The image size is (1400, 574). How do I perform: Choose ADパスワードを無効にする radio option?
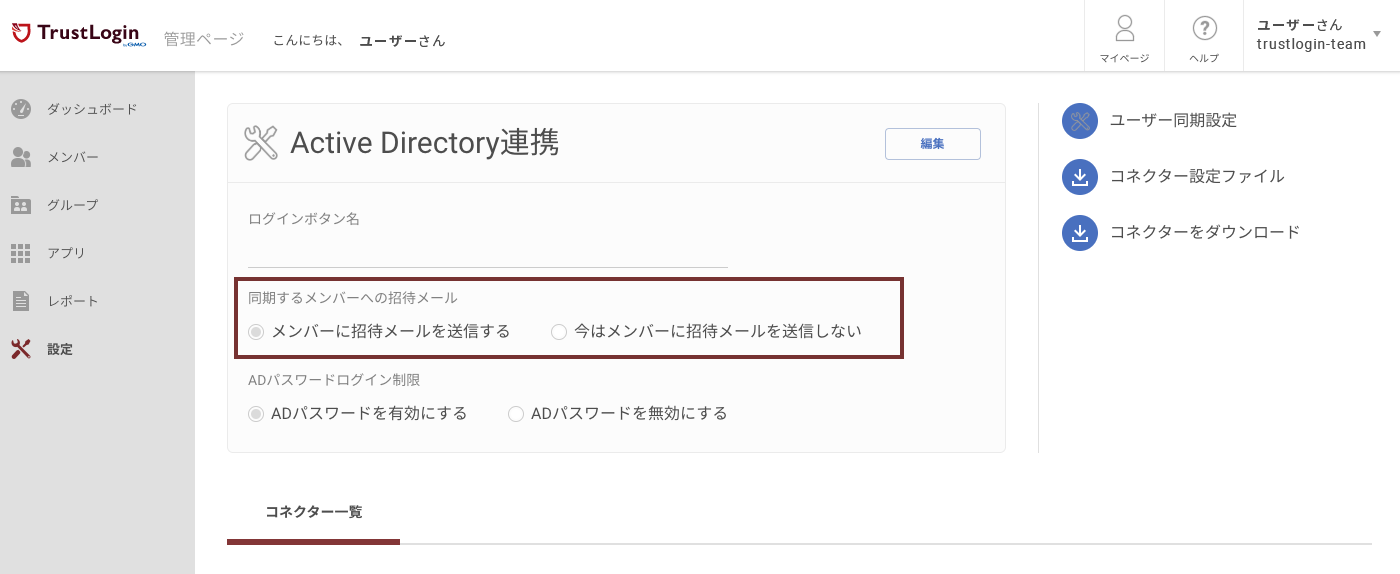click(516, 414)
